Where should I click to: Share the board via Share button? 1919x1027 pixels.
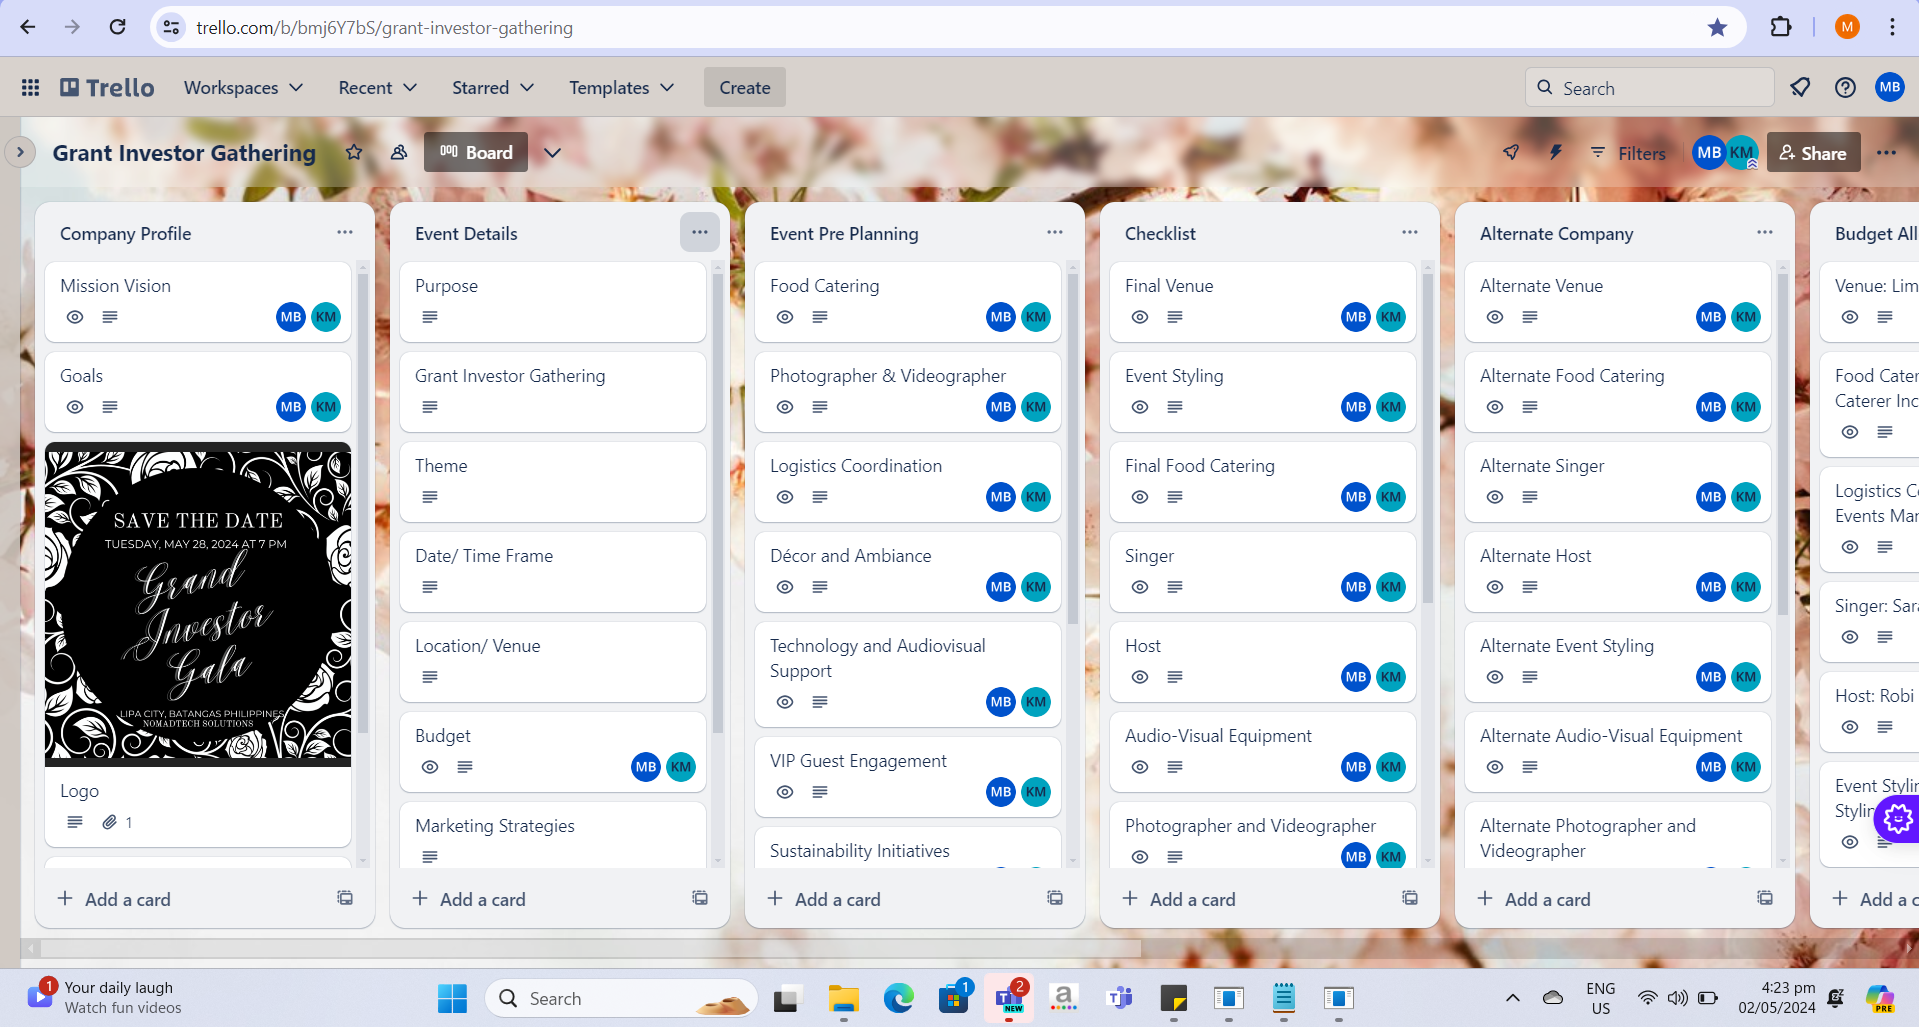pos(1813,153)
